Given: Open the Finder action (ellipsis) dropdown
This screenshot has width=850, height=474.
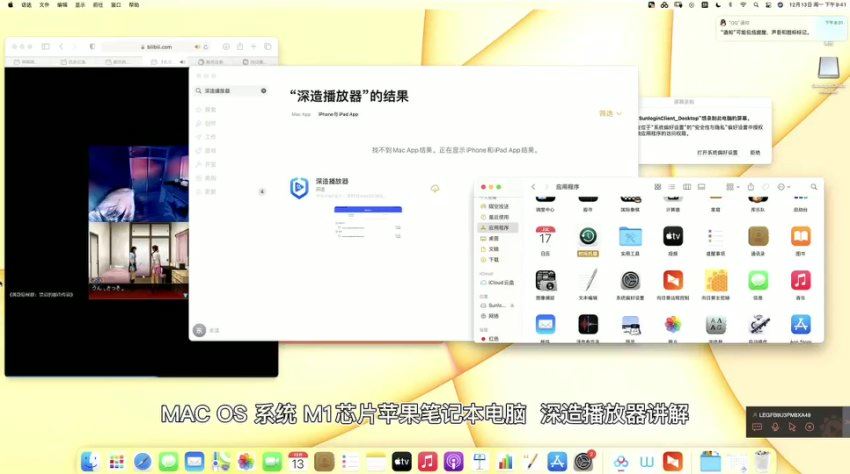Looking at the screenshot, I should pos(784,187).
